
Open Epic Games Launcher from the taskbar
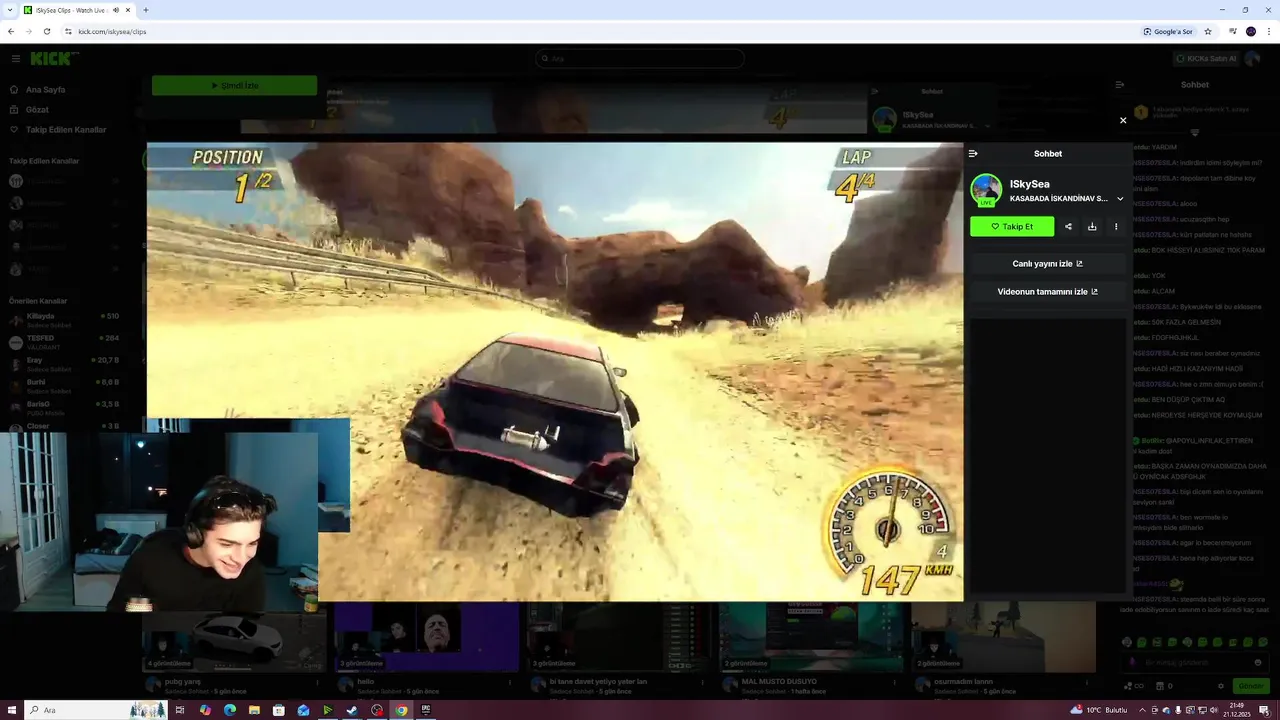click(426, 710)
